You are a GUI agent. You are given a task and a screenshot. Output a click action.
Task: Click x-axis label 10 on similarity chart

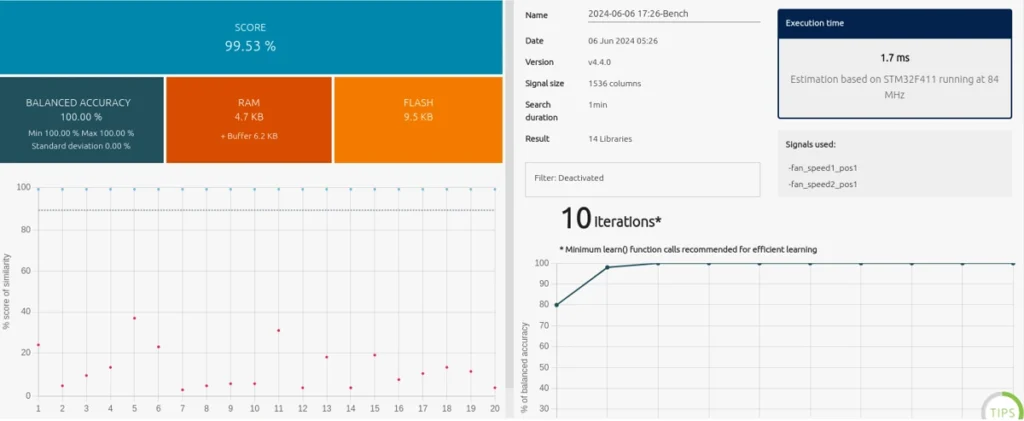point(254,409)
